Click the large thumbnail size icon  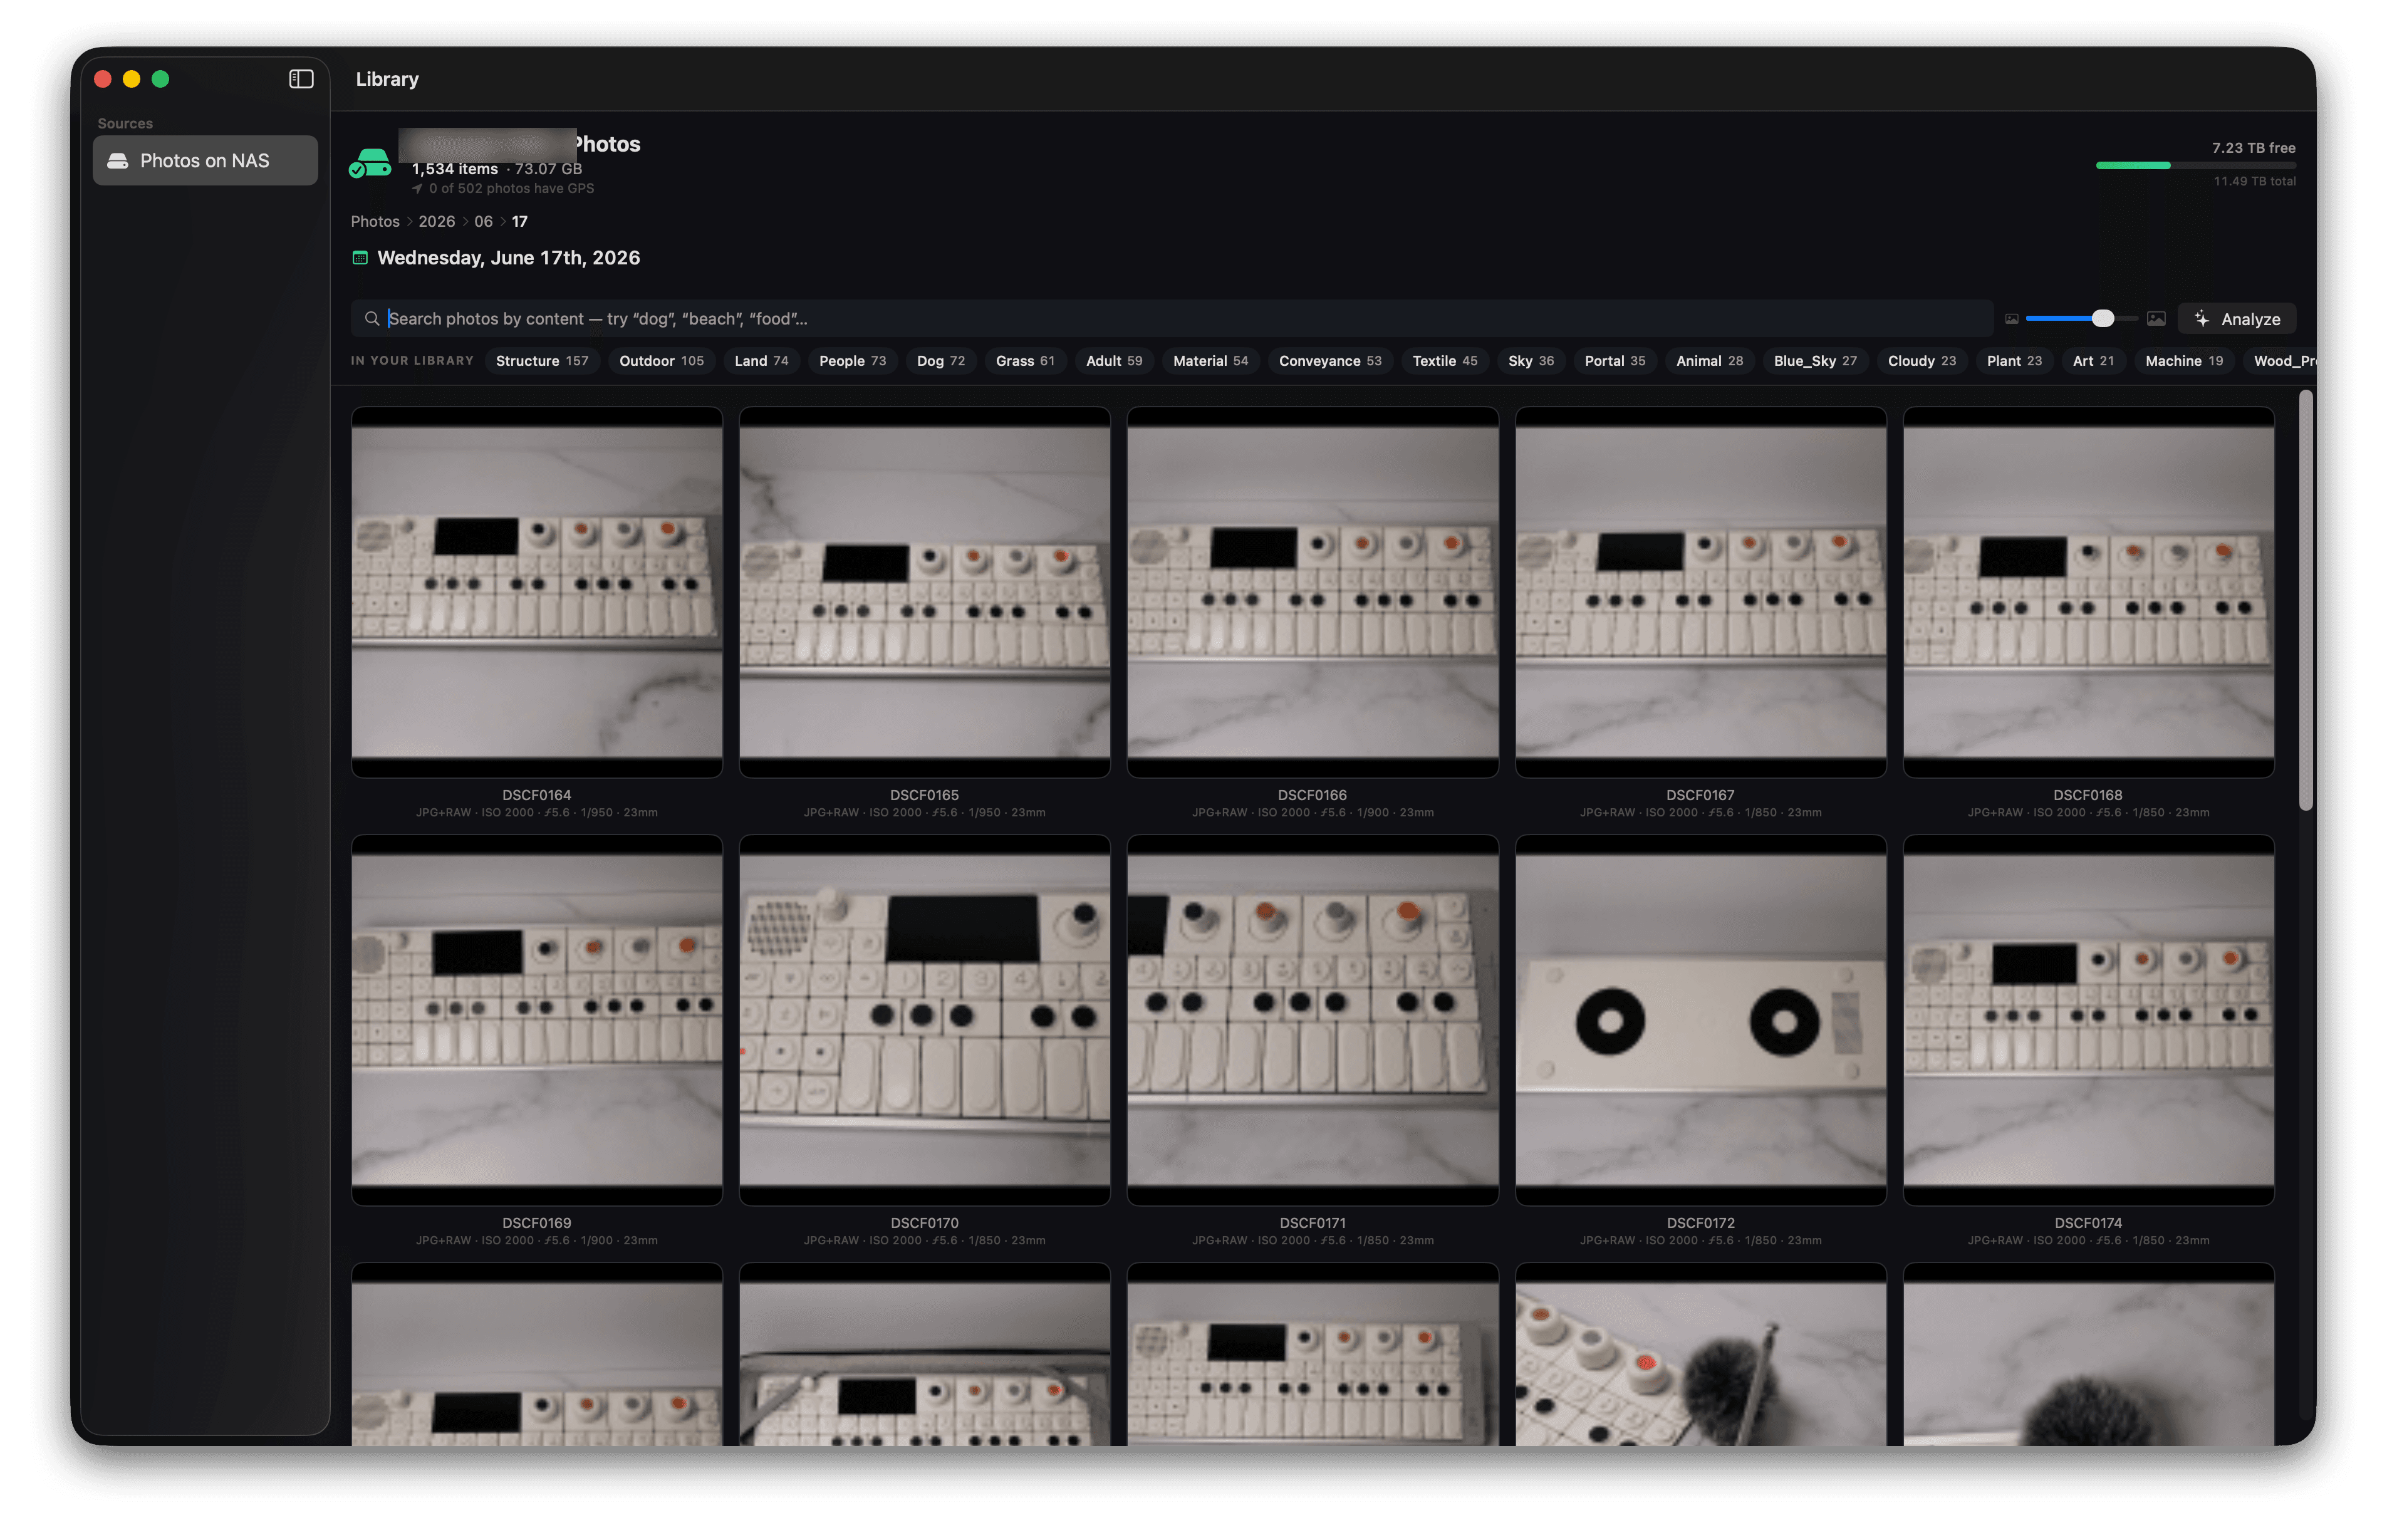coord(2156,319)
